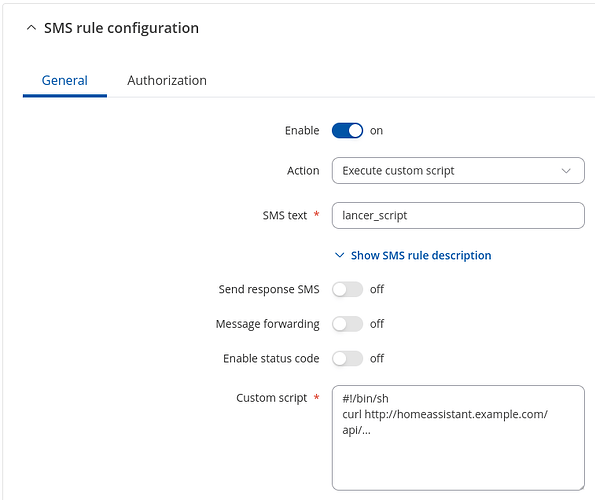Click chevron beside Show SMS rule description
Viewport: 595px width, 500px height.
339,255
